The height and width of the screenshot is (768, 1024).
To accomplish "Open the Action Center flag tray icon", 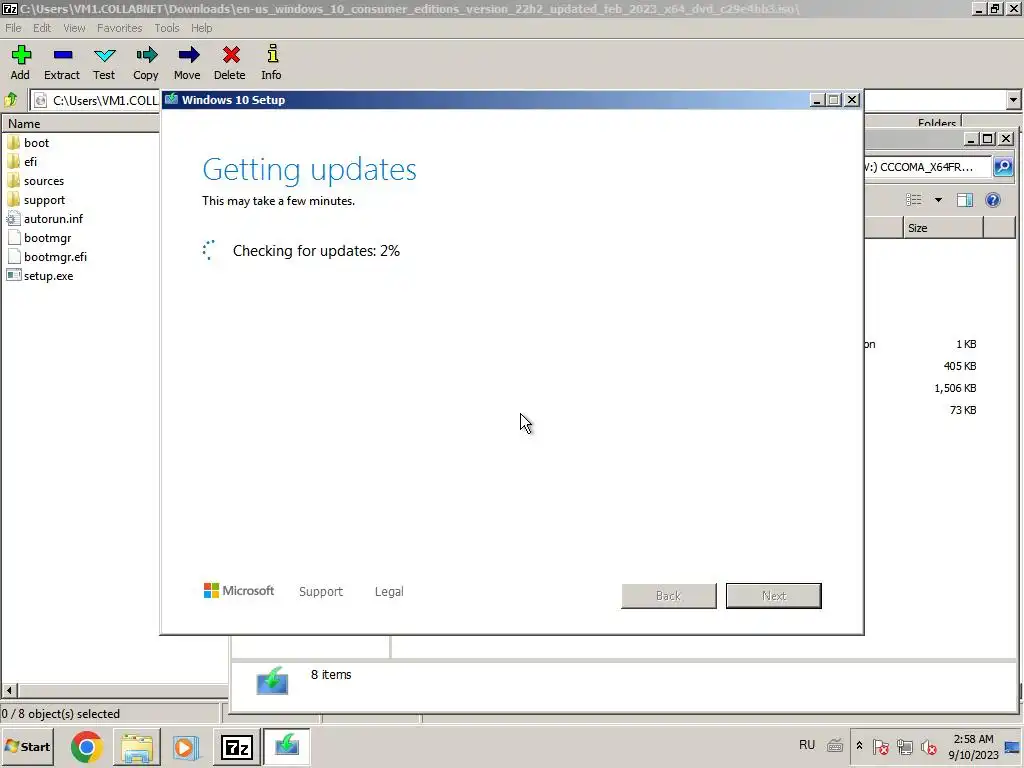I will pyautogui.click(x=880, y=746).
